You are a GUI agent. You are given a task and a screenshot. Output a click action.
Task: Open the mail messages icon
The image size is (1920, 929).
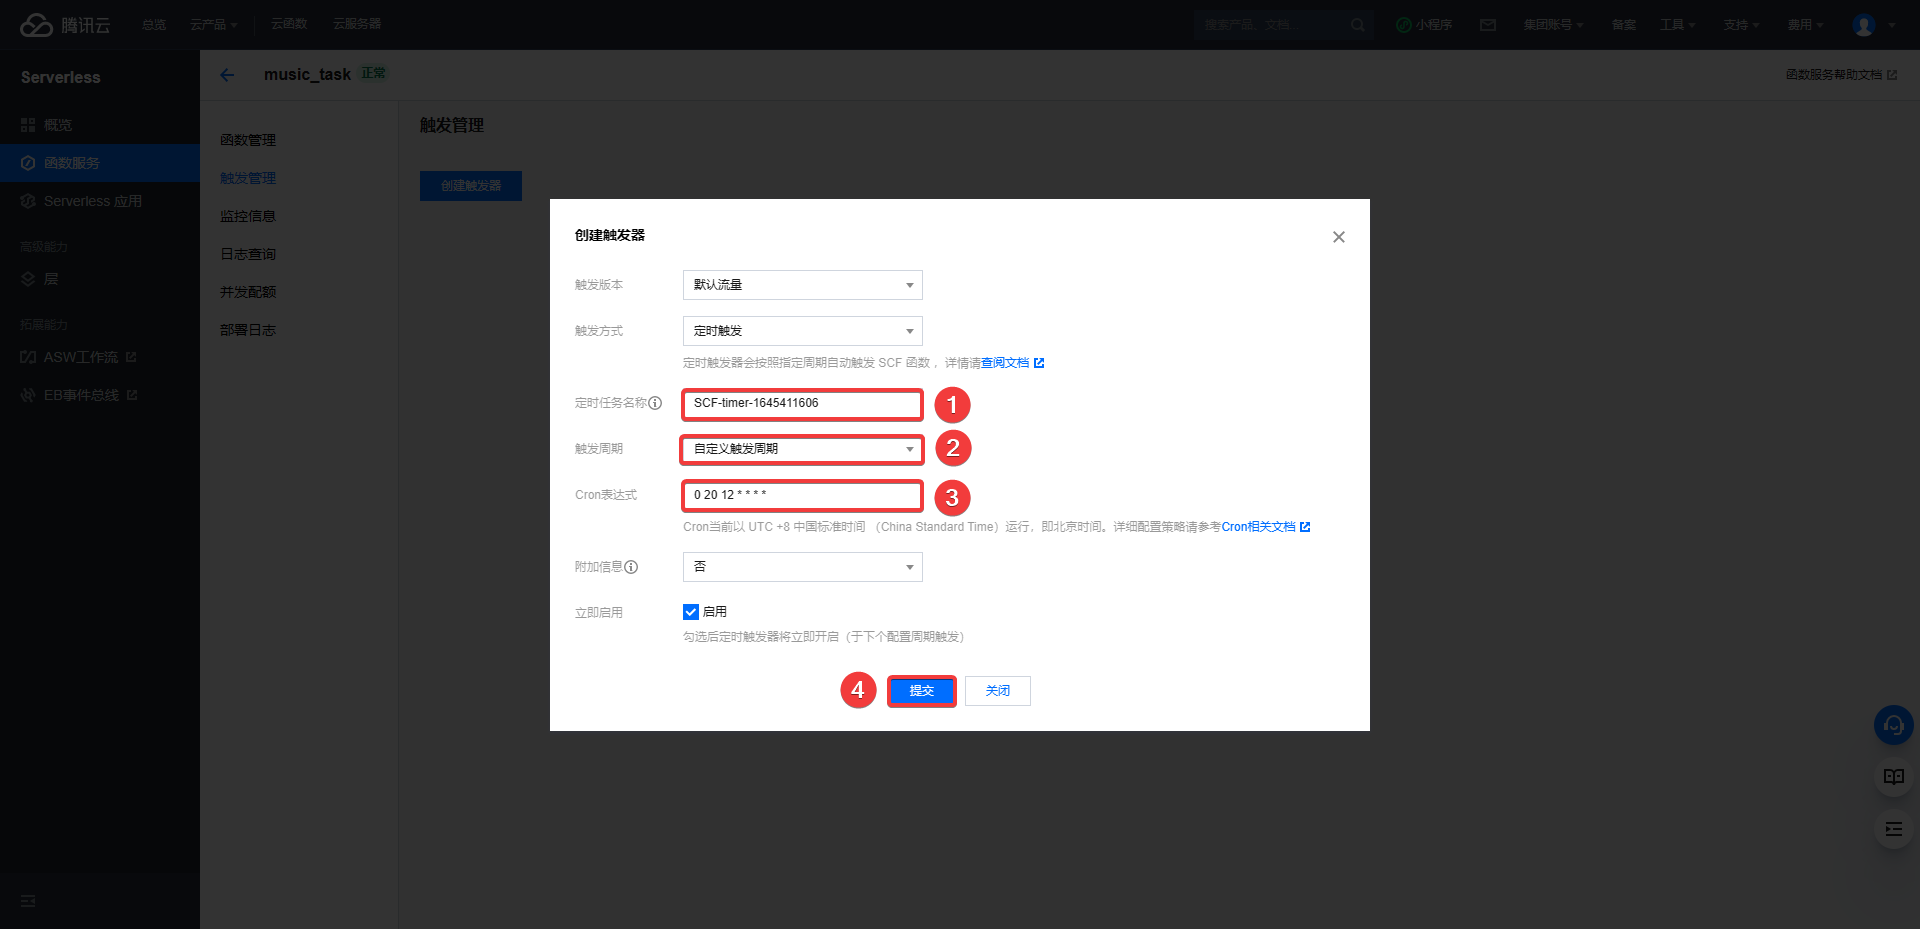click(1488, 25)
